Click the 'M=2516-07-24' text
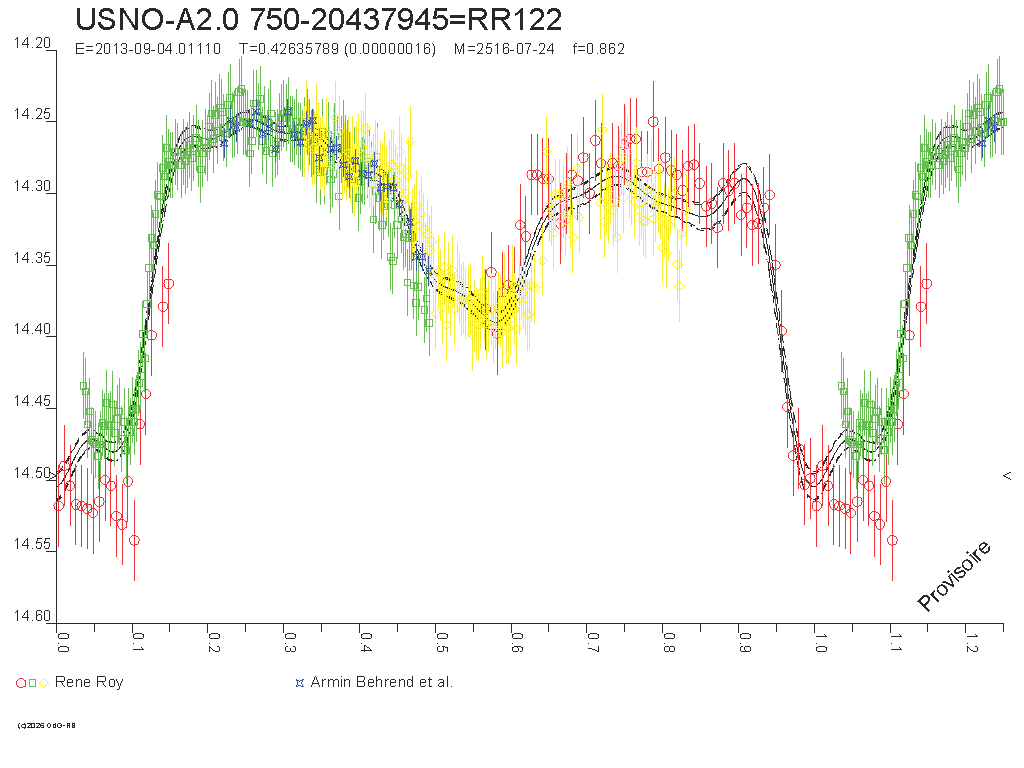 click(x=504, y=49)
